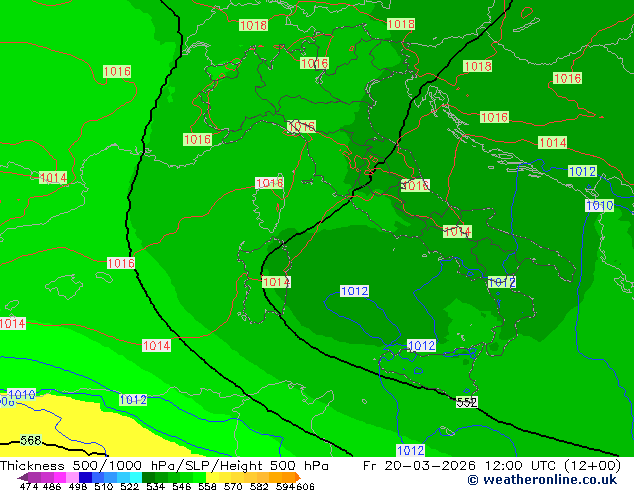Select the chart title 'Thickness 500/1000 hPa/SLP/Height 500 hPa'
Viewport: 634px width, 490px height.
[x=164, y=466]
